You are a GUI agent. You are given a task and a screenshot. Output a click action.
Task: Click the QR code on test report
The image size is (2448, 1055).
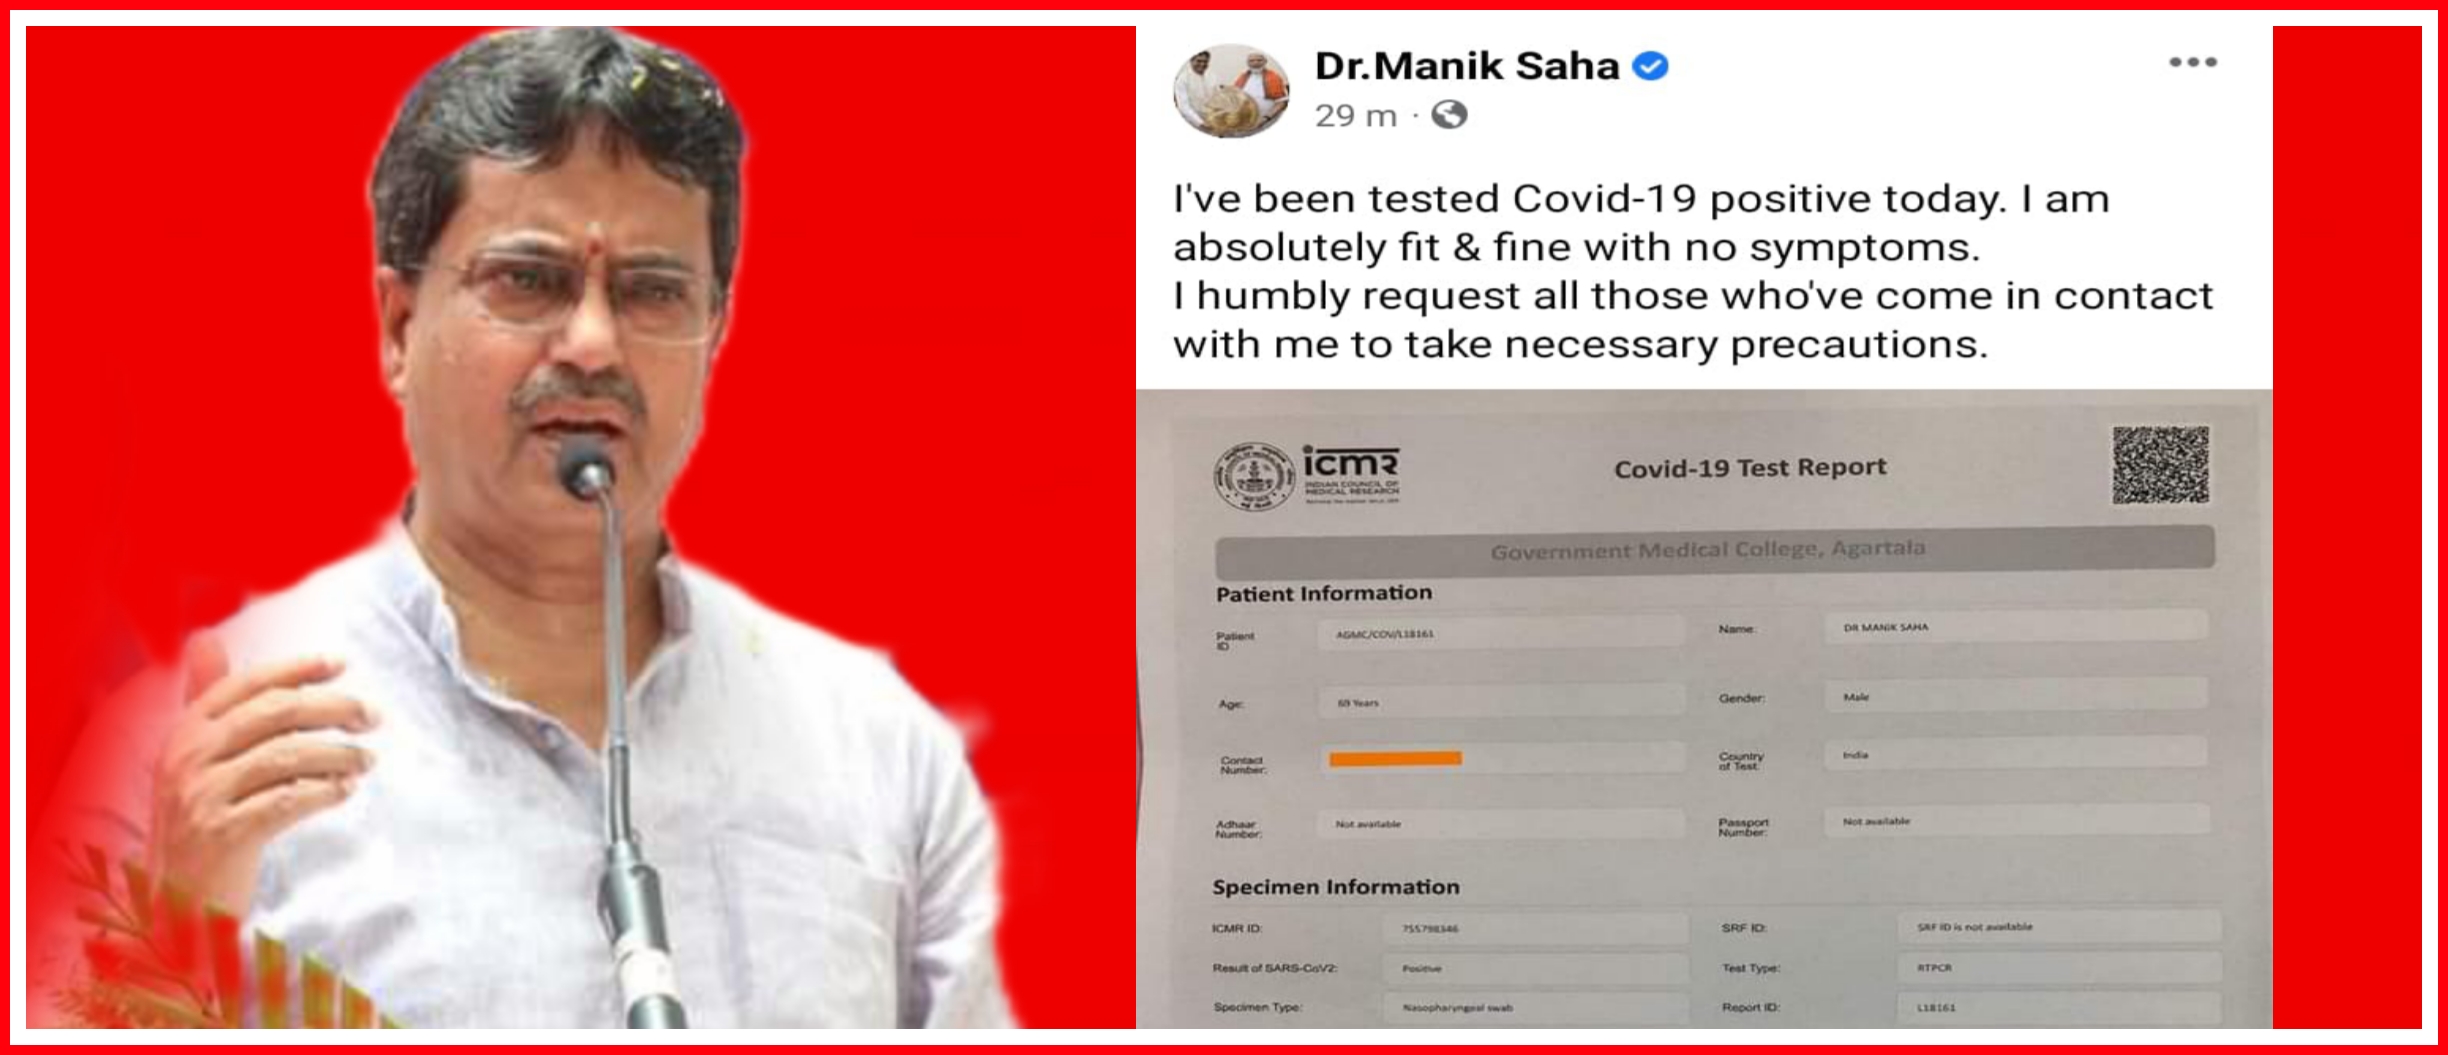(x=2160, y=464)
